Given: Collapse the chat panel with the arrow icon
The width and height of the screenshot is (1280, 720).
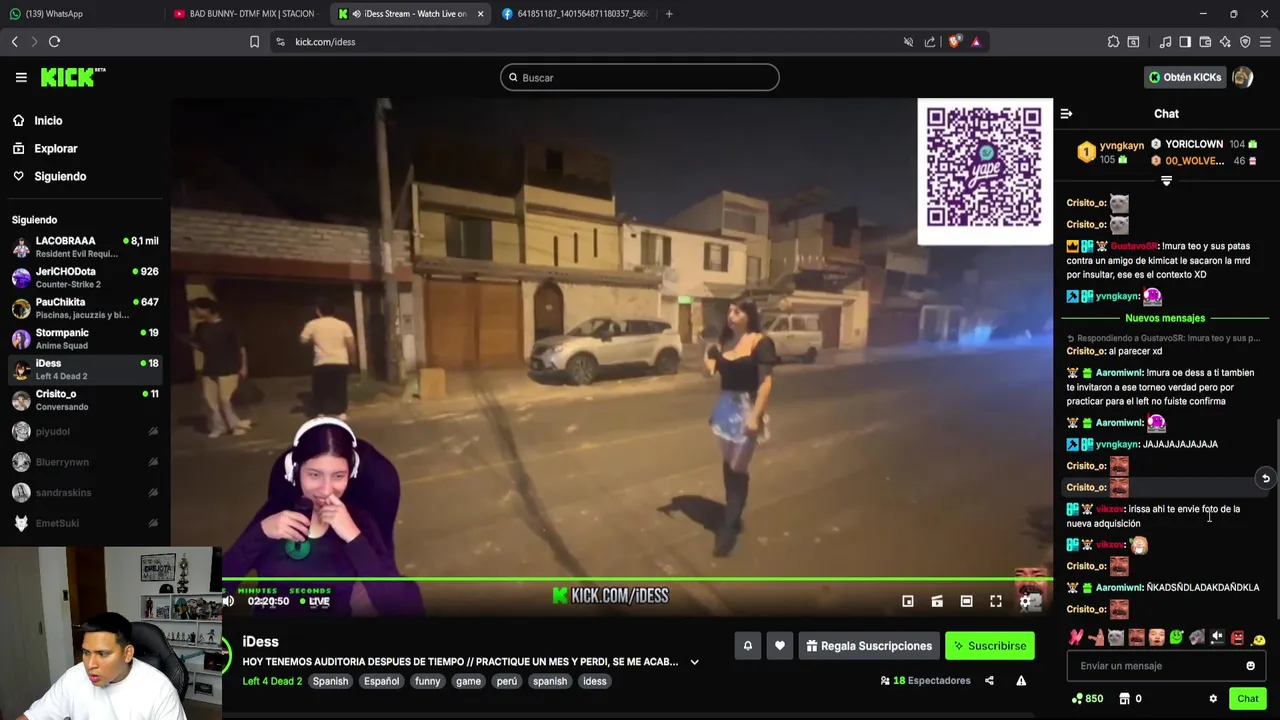Looking at the screenshot, I should click(1066, 114).
